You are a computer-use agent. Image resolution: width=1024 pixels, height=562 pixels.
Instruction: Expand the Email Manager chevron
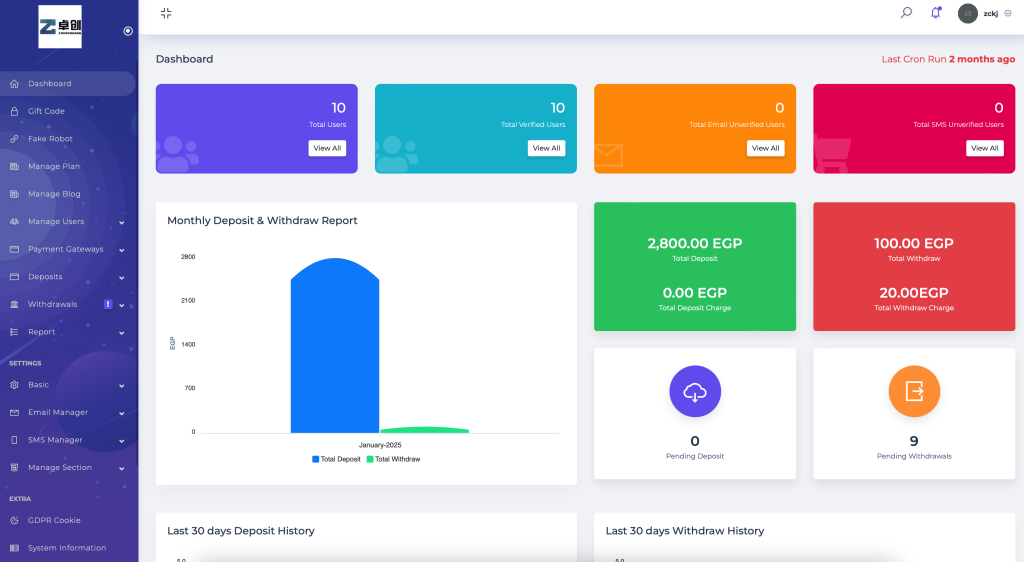(x=121, y=413)
